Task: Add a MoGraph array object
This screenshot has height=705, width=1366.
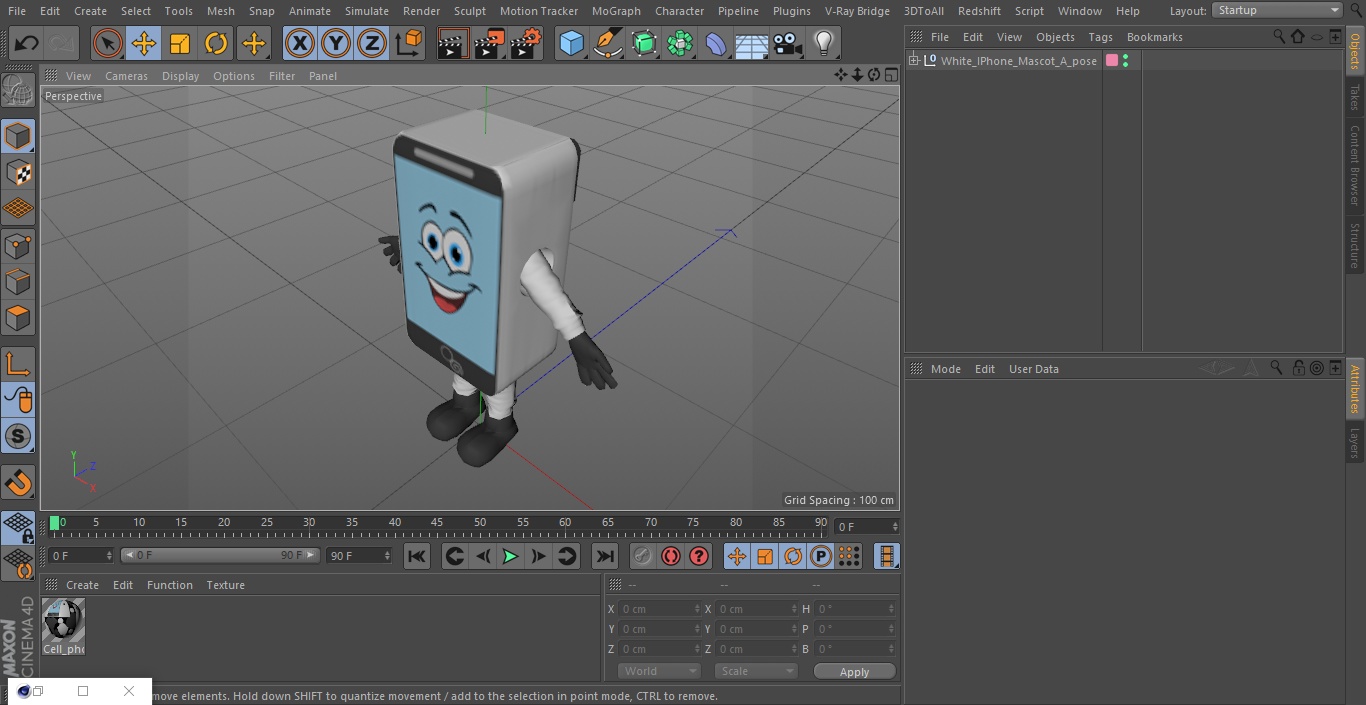Action: 680,43
